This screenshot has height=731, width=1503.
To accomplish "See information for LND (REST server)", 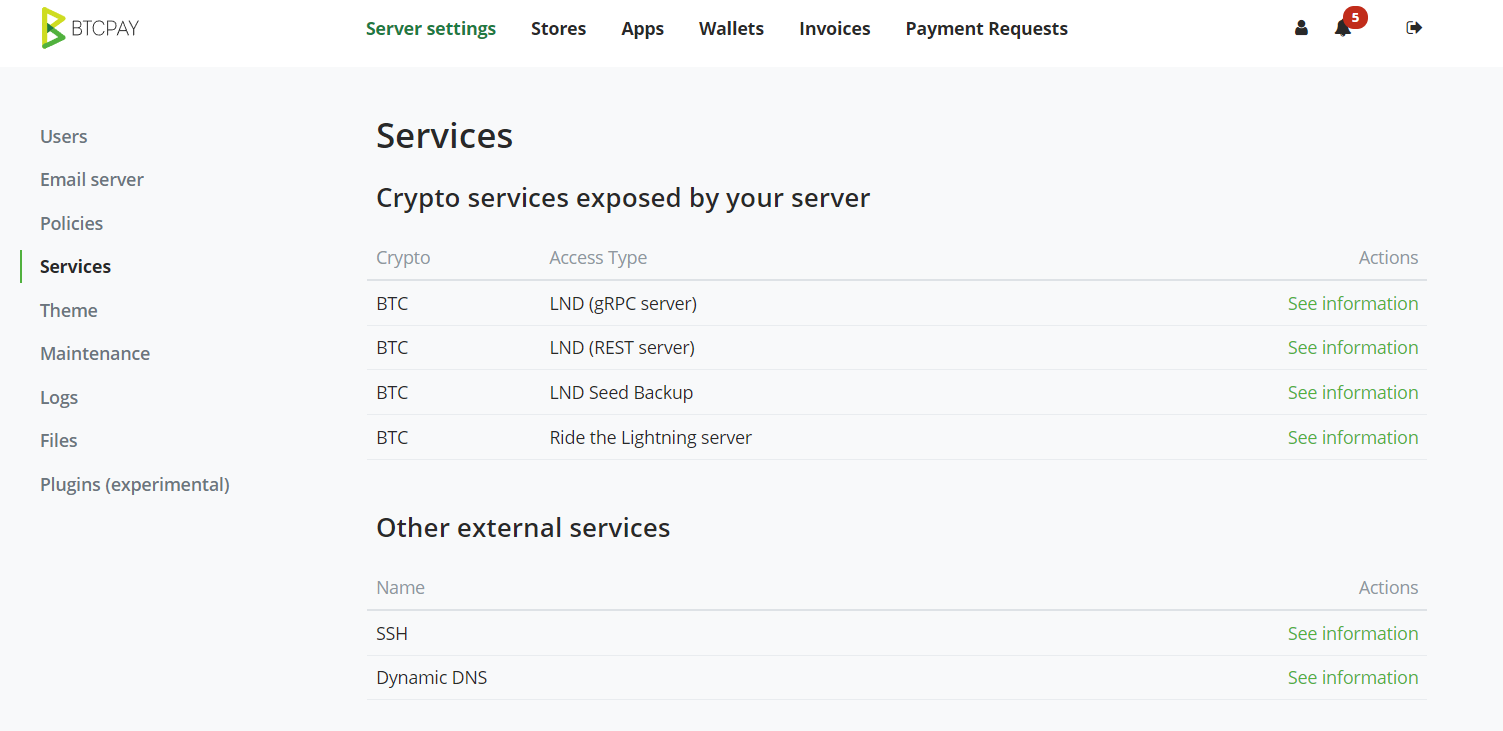I will [1353, 347].
